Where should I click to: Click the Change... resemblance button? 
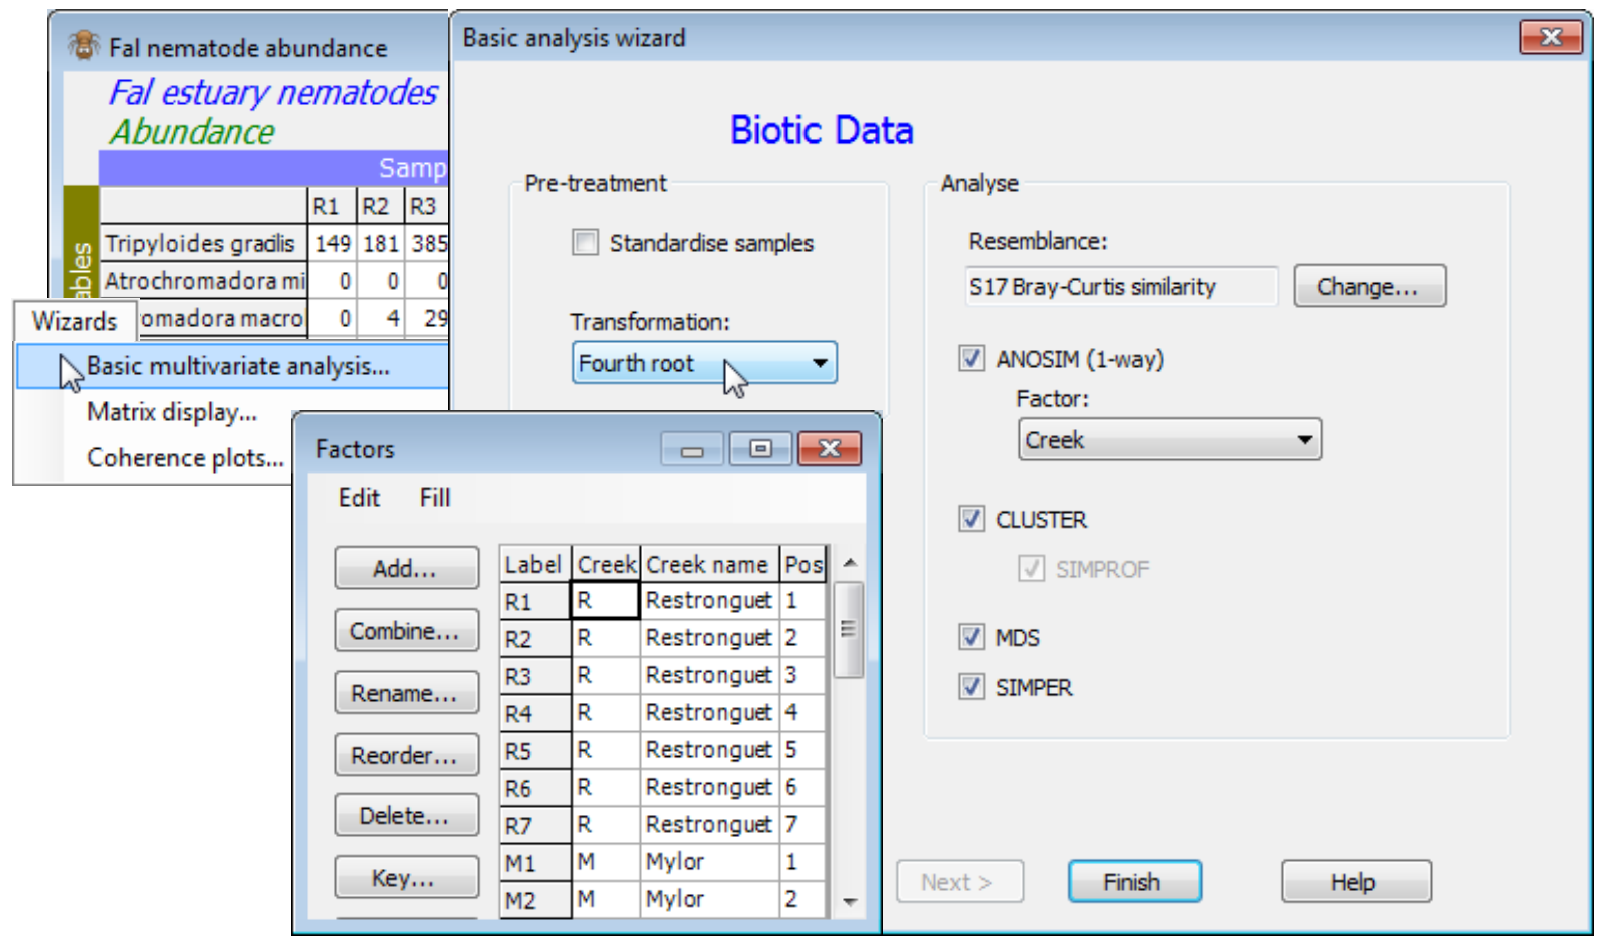coord(1369,286)
